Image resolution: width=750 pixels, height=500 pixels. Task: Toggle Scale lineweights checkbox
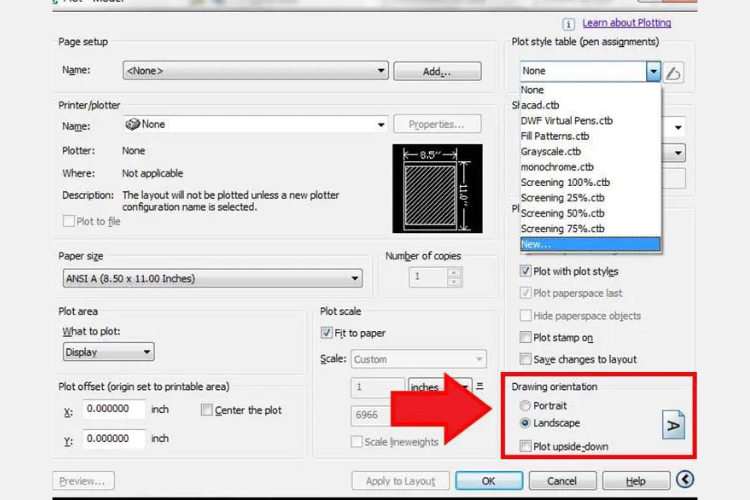click(x=356, y=442)
